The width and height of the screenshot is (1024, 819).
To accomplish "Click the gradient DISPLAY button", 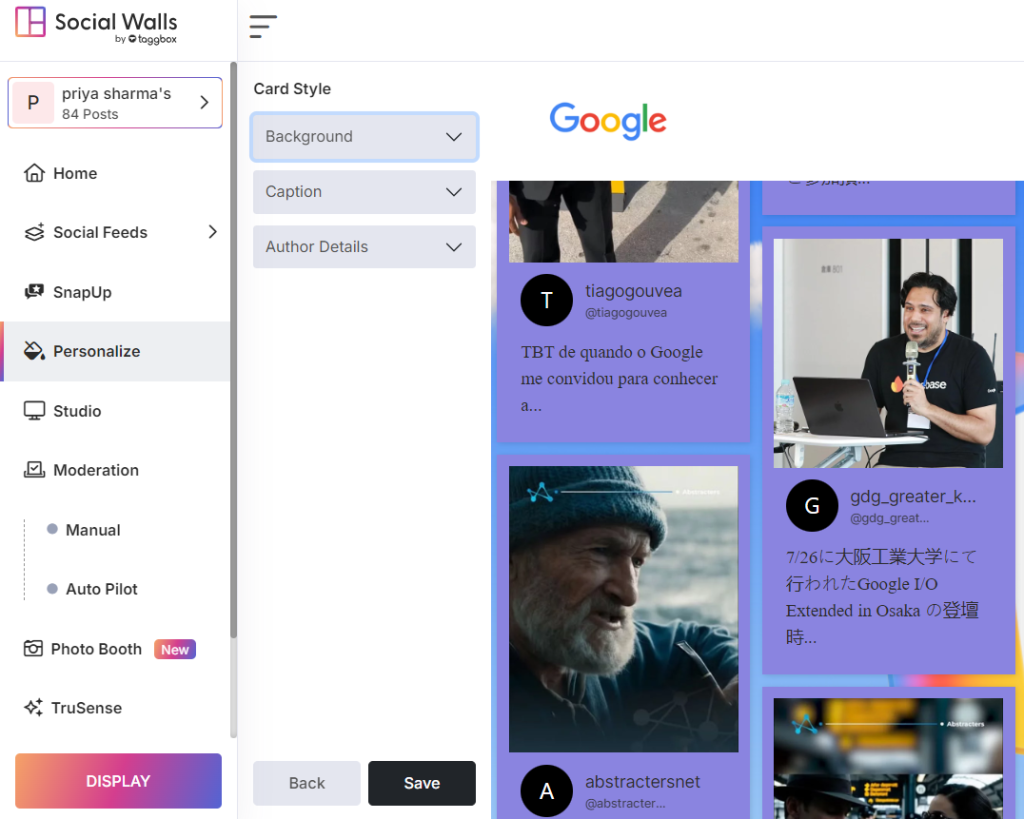I will [118, 781].
